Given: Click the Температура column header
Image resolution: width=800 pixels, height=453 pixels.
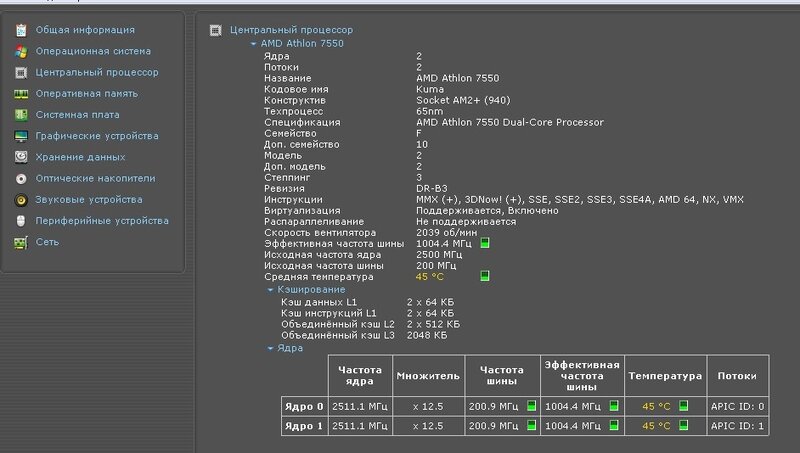Looking at the screenshot, I should (x=665, y=376).
